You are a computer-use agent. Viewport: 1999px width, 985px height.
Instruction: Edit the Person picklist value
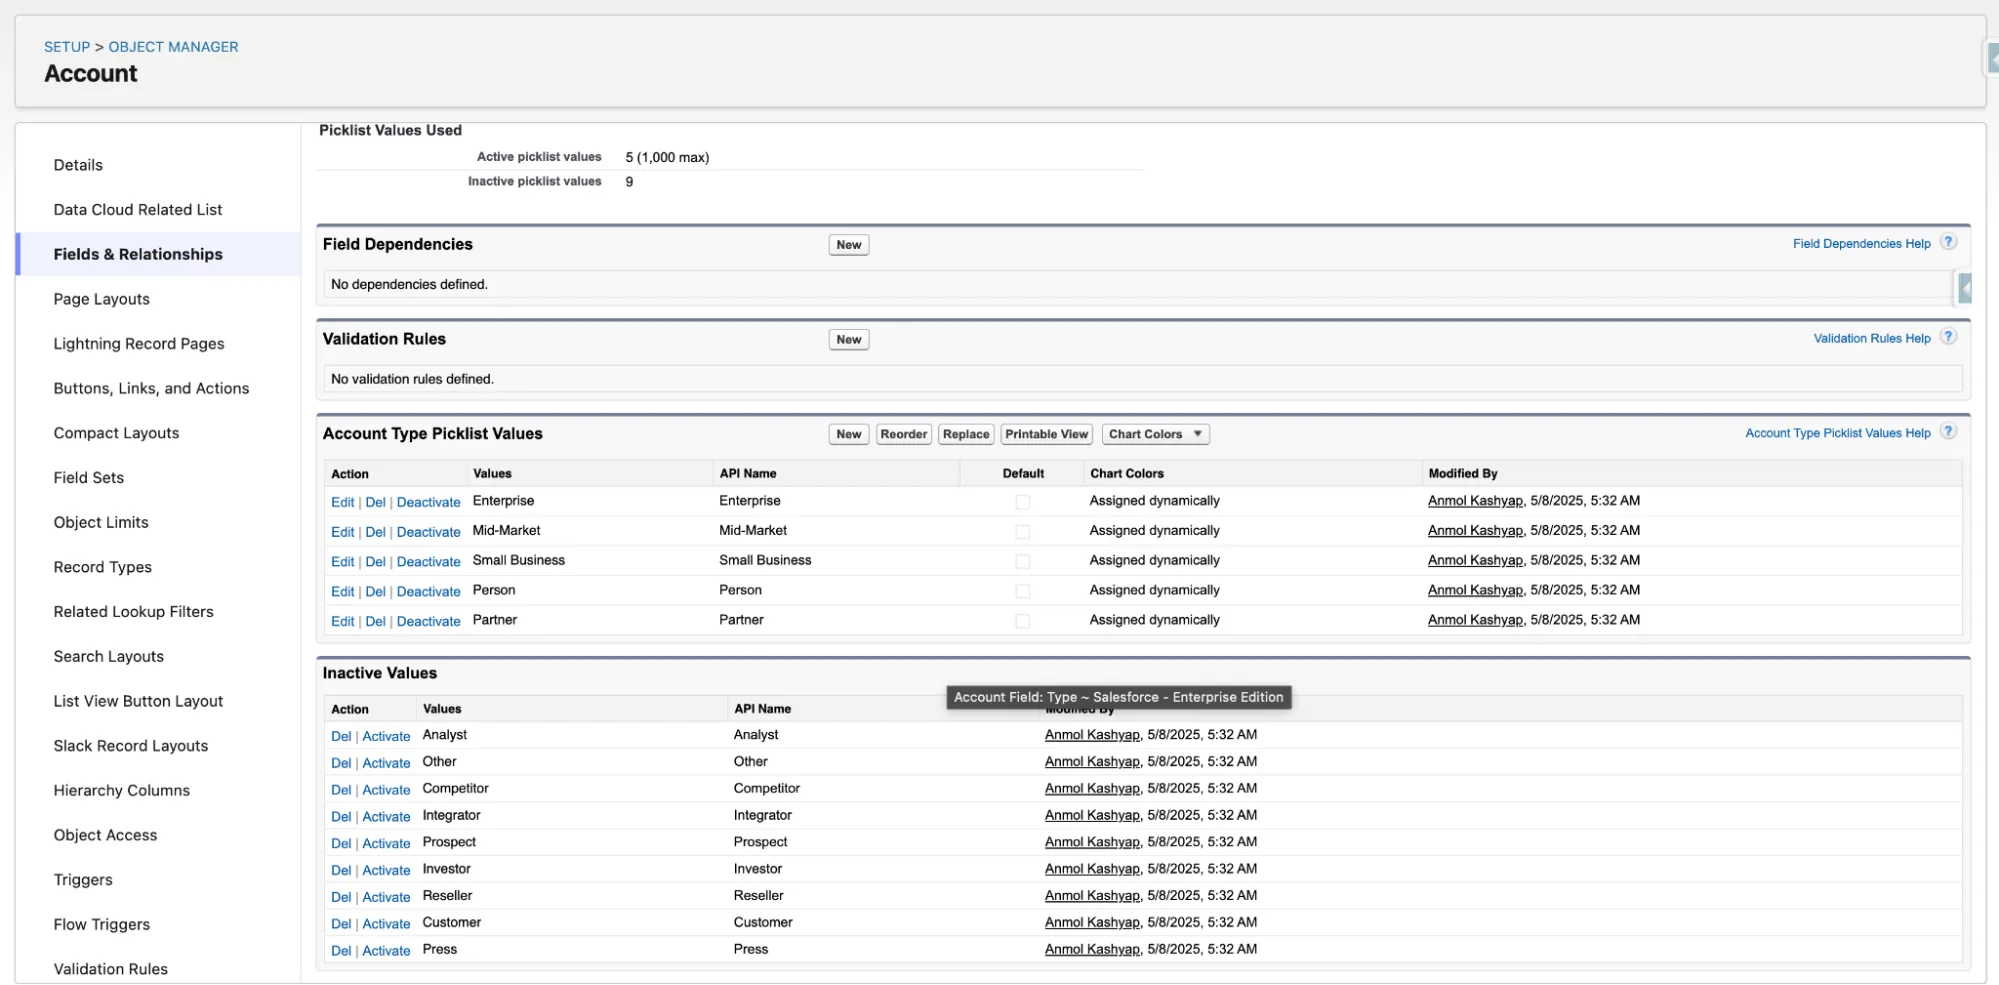(x=342, y=592)
